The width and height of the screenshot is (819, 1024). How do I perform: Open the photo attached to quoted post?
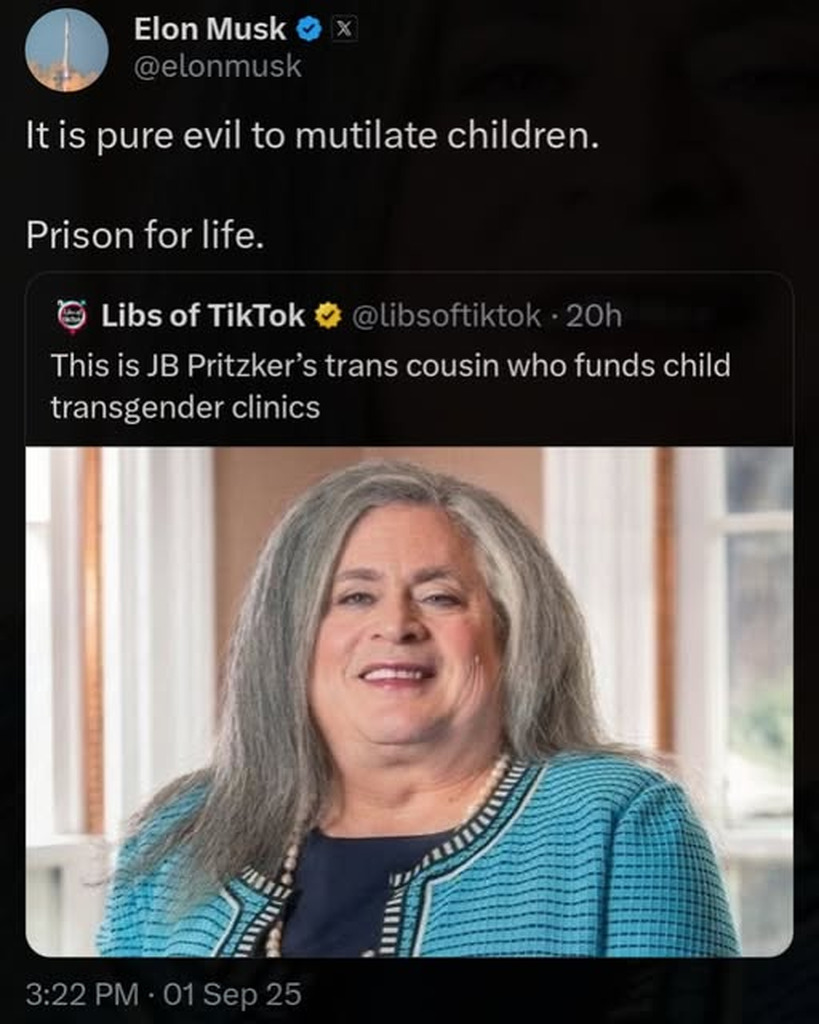[410, 702]
